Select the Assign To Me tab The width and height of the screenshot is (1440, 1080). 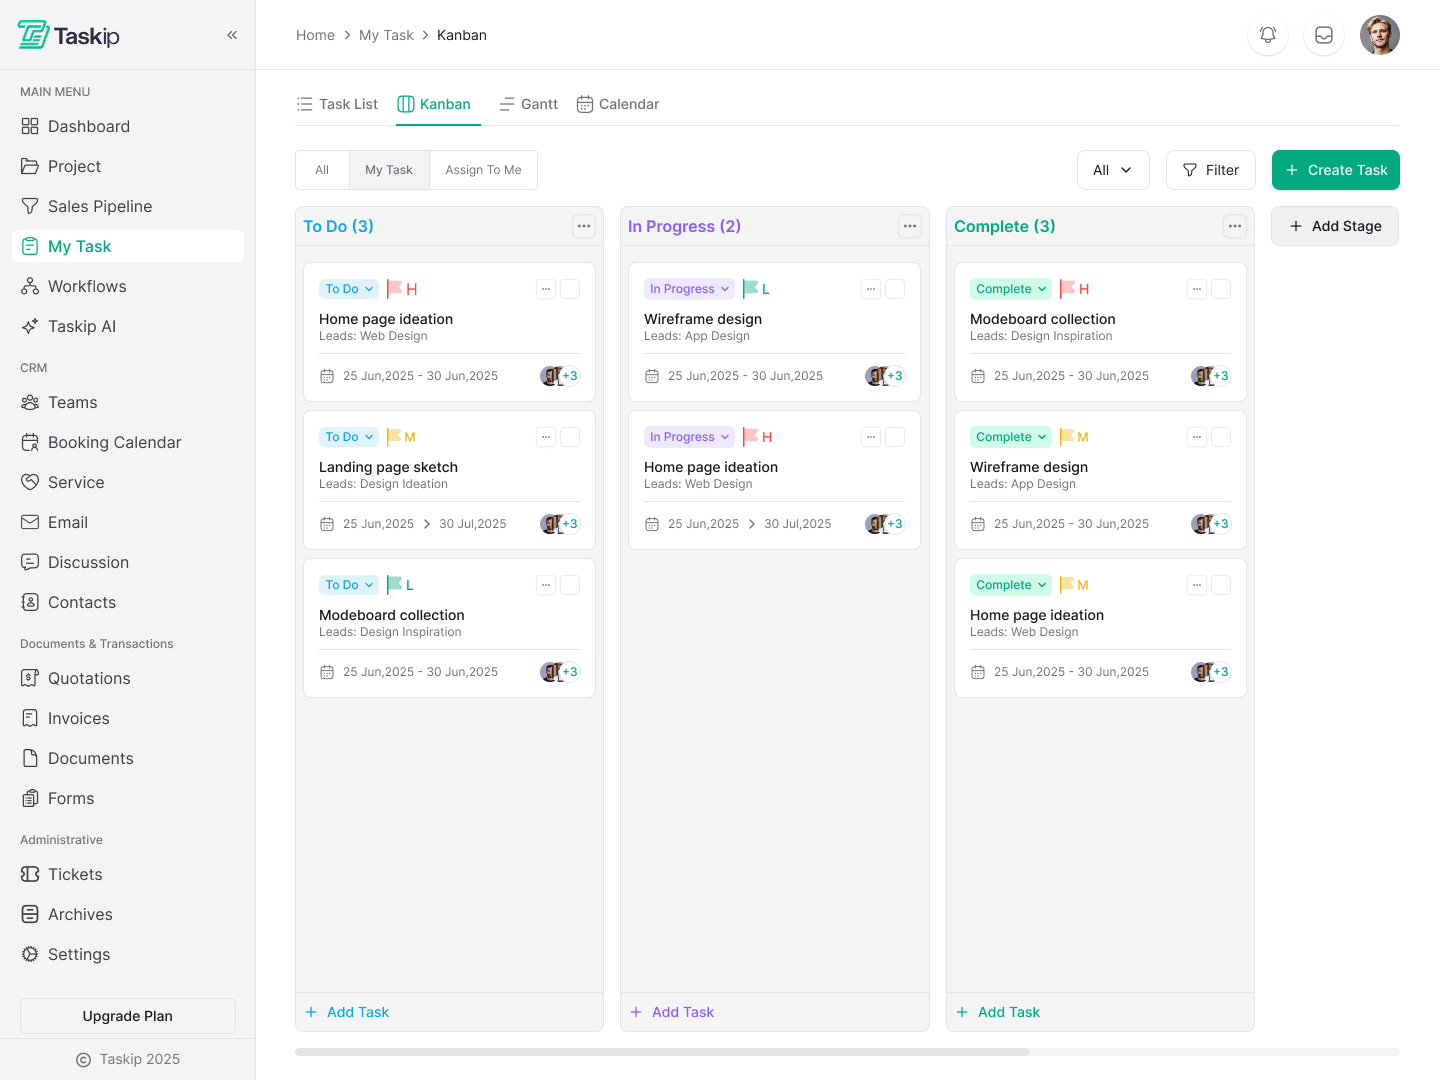pyautogui.click(x=483, y=170)
